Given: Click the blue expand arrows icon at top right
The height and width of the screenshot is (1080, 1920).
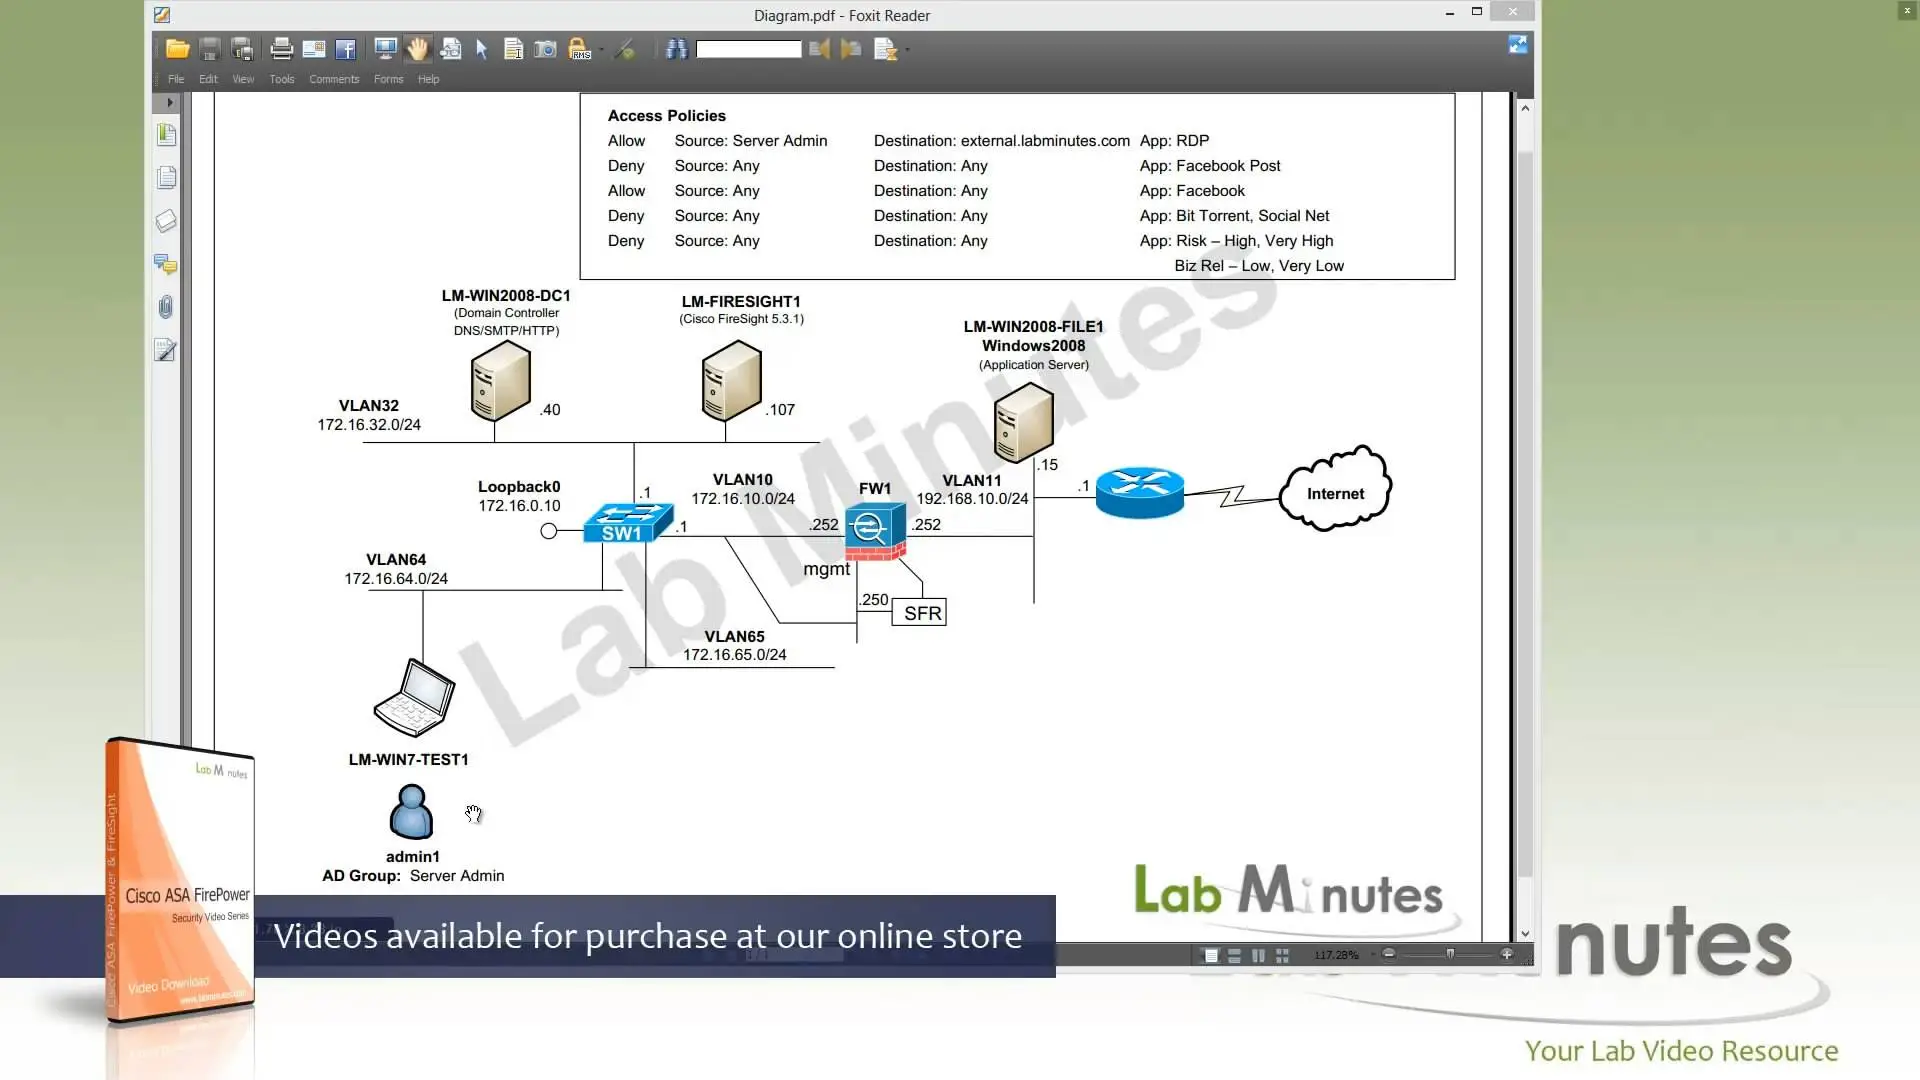Looking at the screenshot, I should 1518,44.
